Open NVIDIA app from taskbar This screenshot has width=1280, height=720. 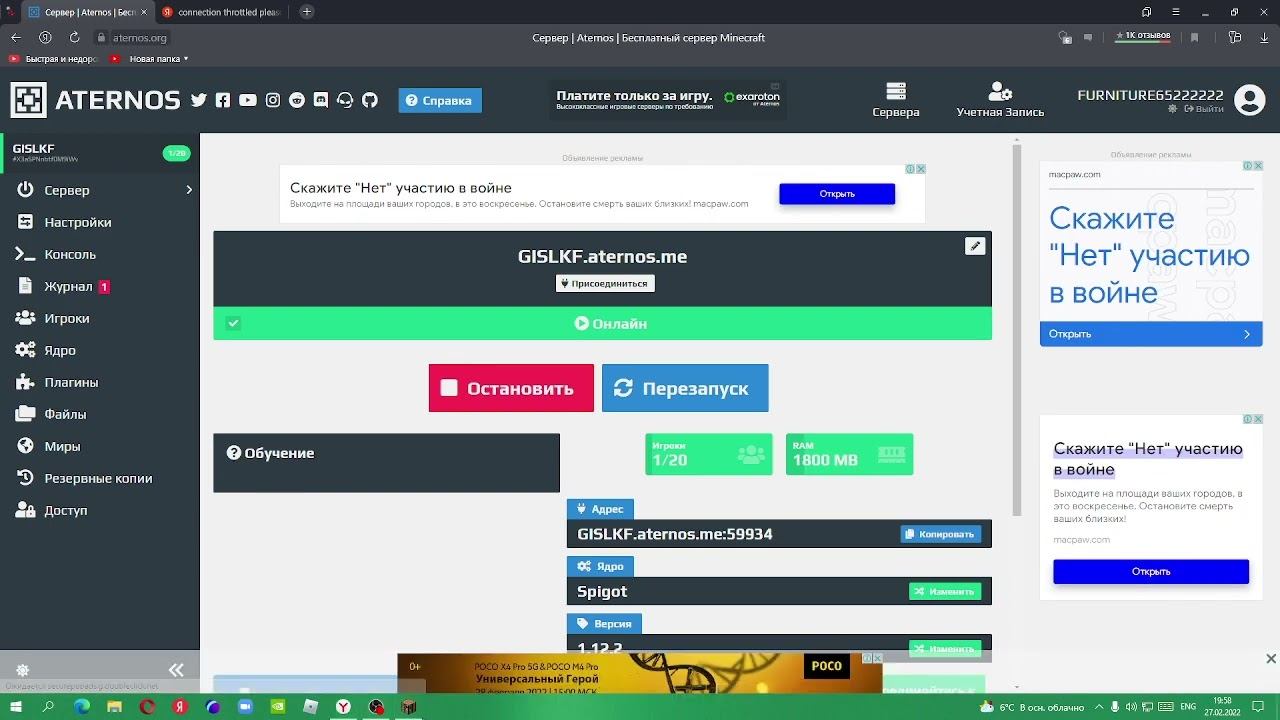[x=278, y=707]
